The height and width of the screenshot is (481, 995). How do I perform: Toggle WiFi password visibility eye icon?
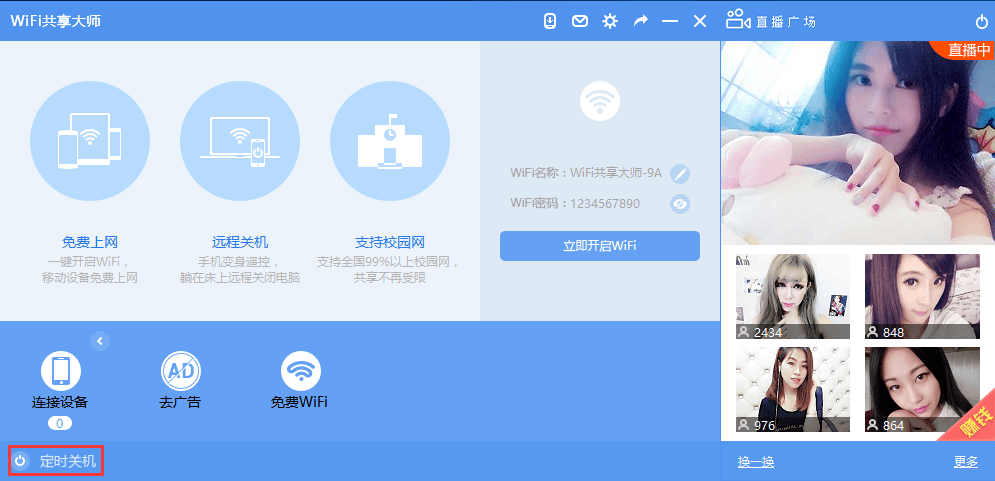pos(680,203)
